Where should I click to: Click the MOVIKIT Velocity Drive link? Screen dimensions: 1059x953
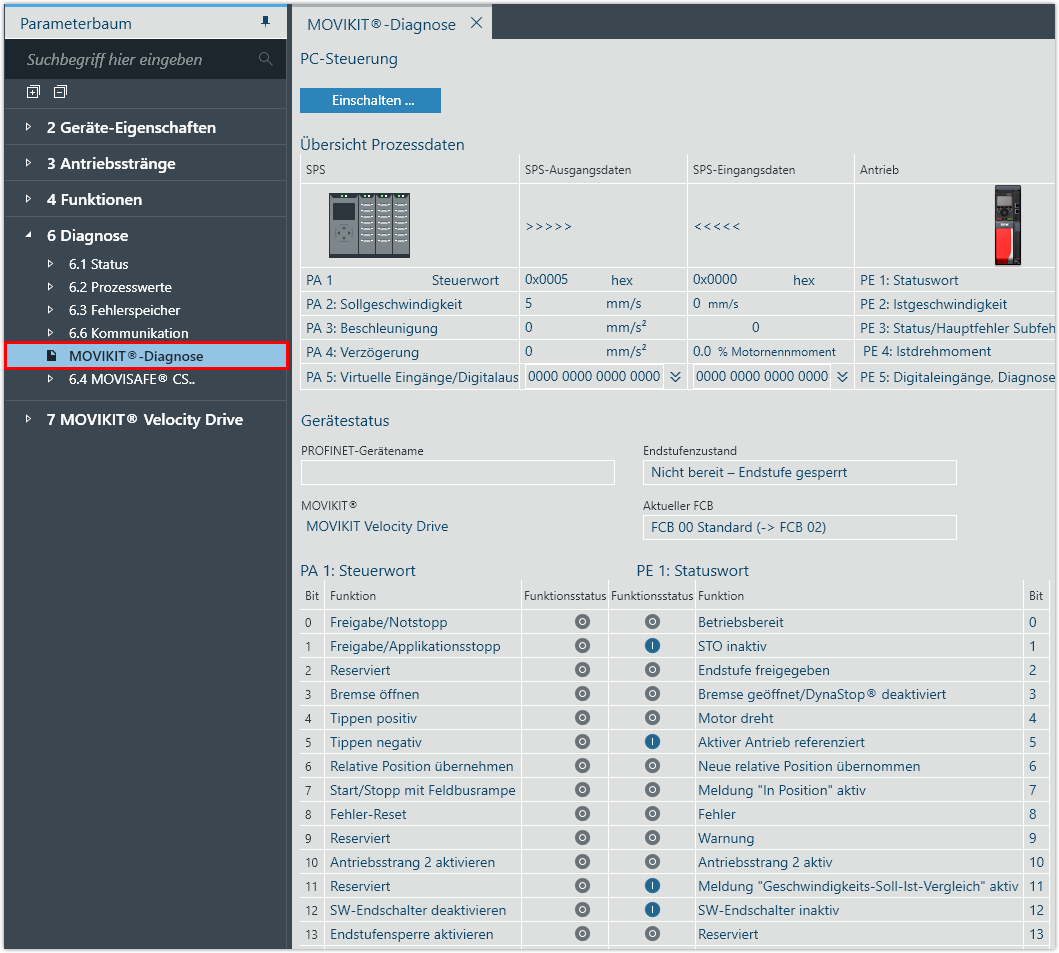point(377,526)
